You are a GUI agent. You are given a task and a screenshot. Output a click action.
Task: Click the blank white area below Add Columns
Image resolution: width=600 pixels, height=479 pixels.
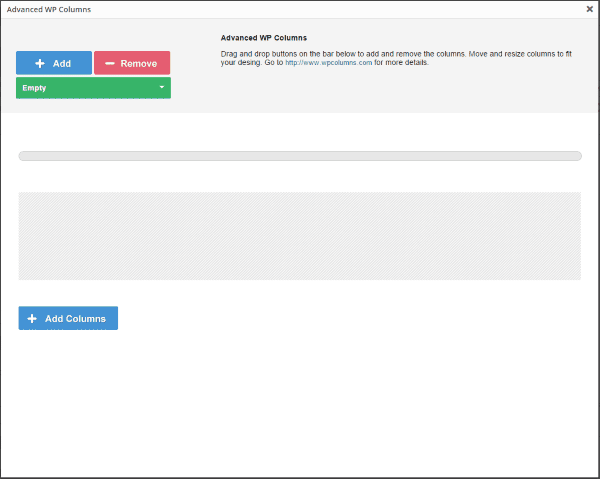pos(300,400)
